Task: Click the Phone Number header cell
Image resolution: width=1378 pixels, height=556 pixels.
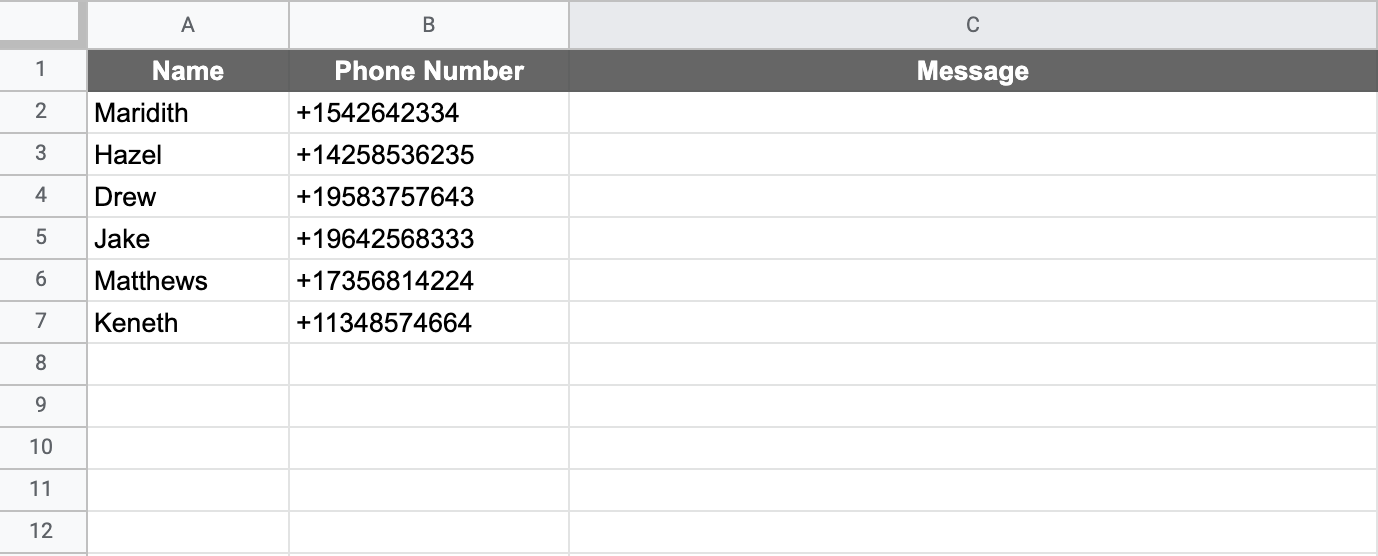Action: [x=429, y=71]
